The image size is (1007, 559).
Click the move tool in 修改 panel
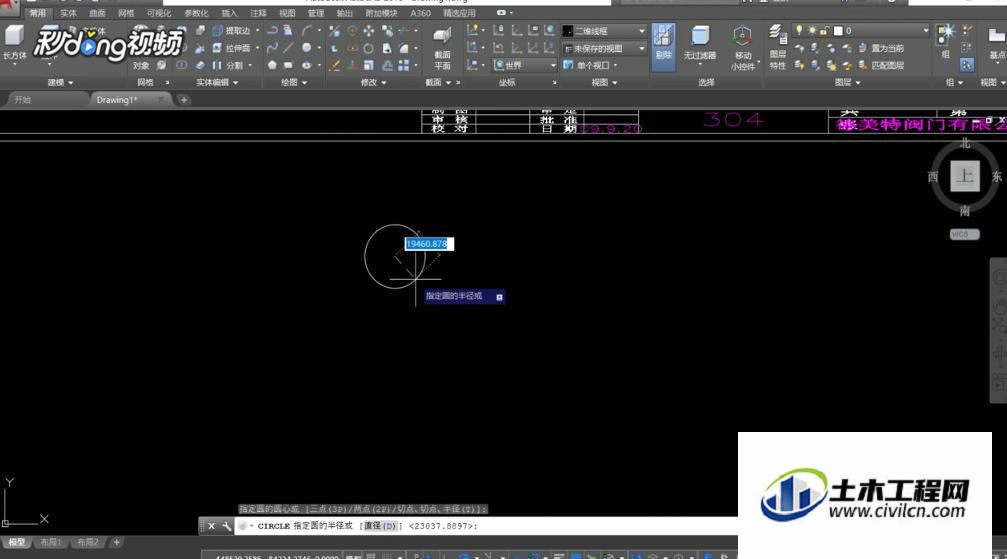point(369,30)
